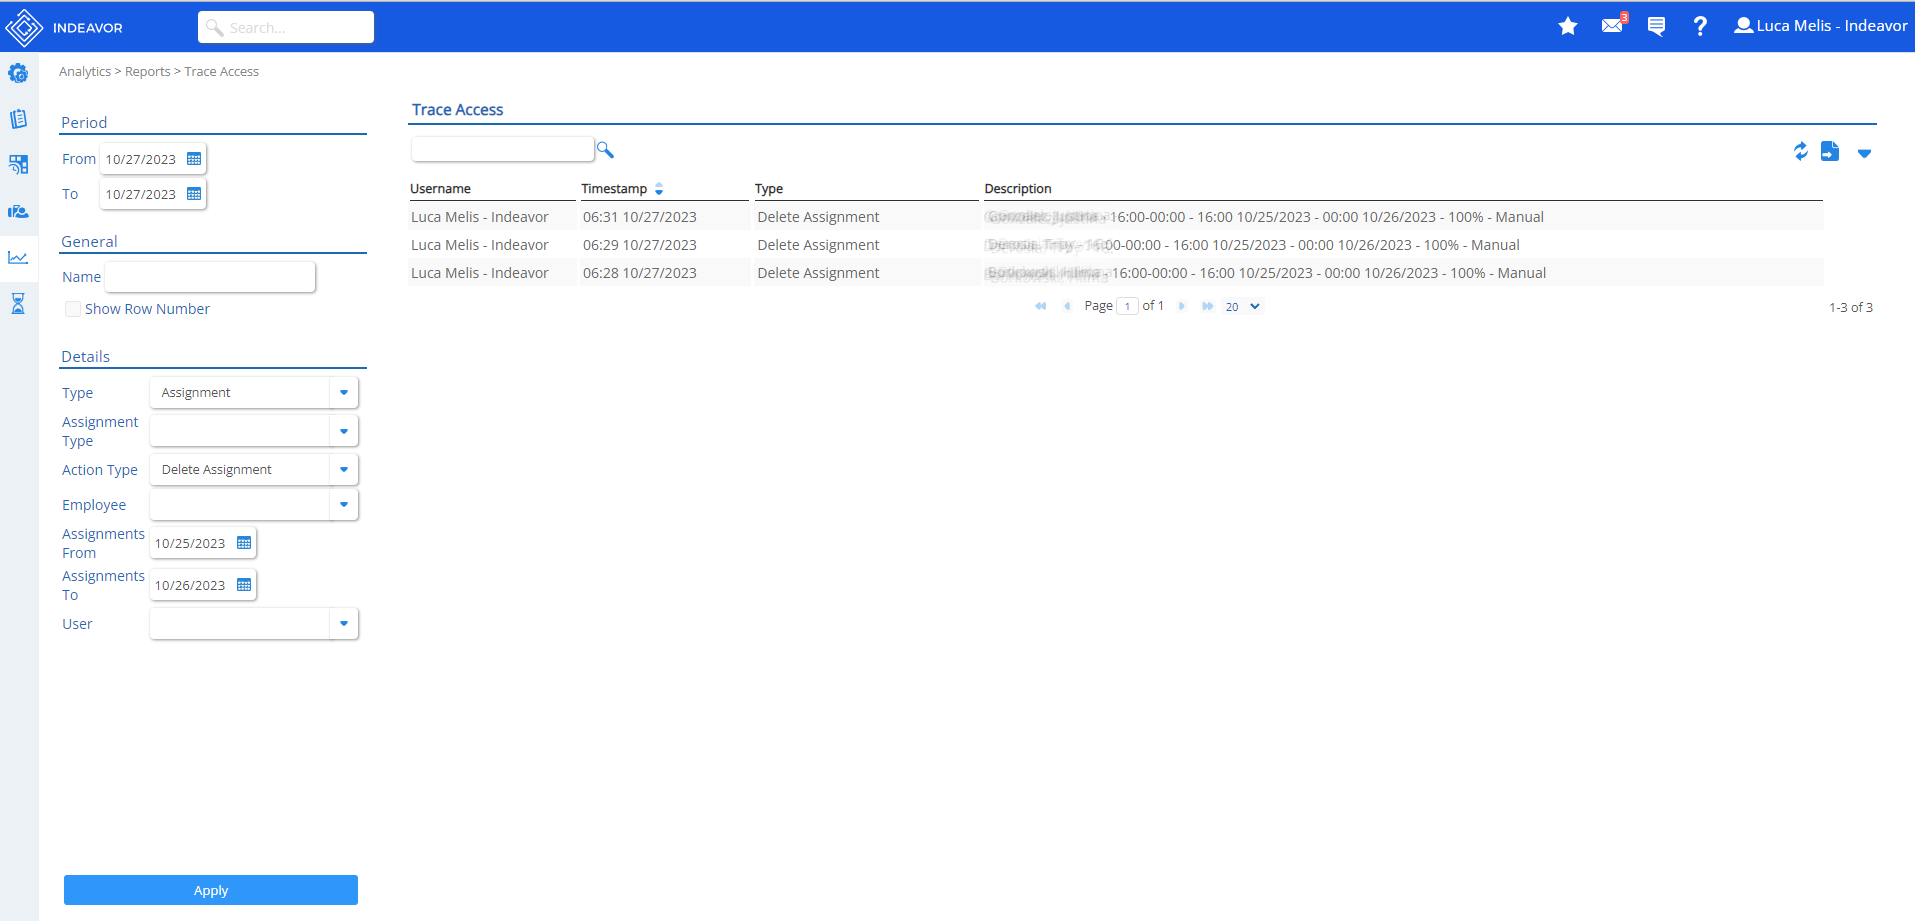Viewport: 1915px width, 921px height.
Task: Select the row with timestamp 06:31 10/27/2023
Action: click(1116, 217)
